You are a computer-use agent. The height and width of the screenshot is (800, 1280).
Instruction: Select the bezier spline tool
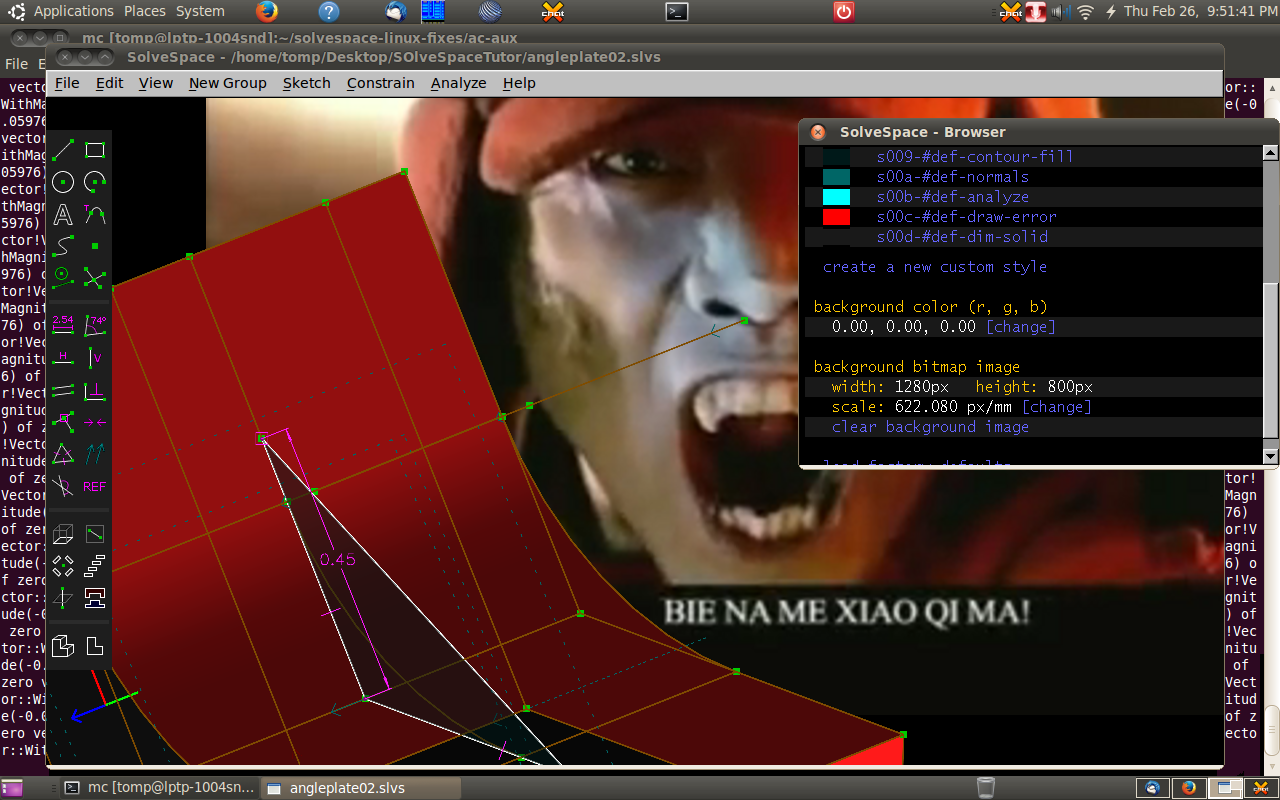pos(63,245)
